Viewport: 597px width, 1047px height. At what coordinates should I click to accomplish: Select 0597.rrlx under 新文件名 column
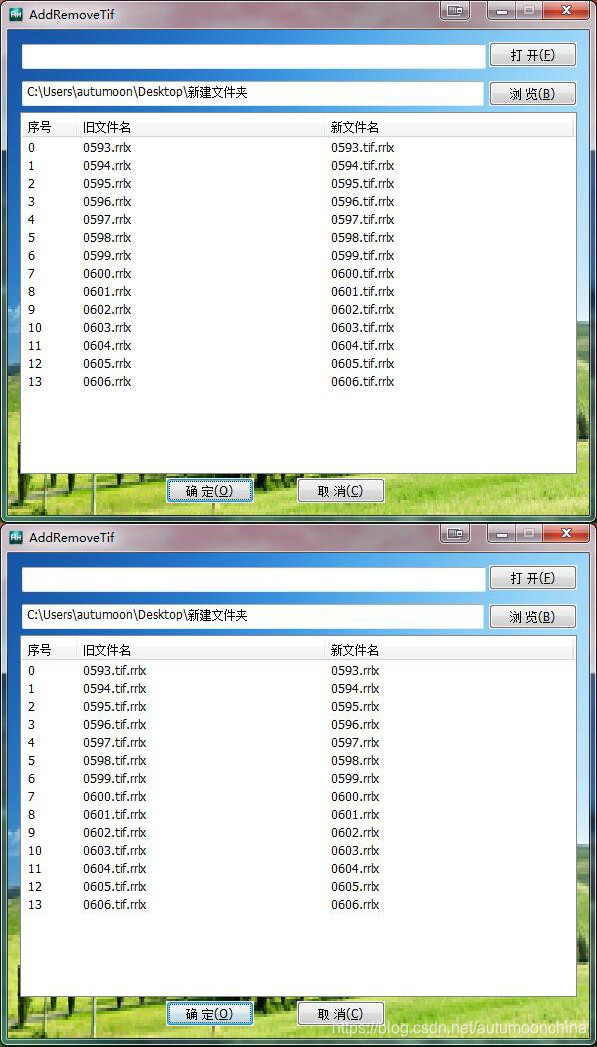pyautogui.click(x=355, y=743)
